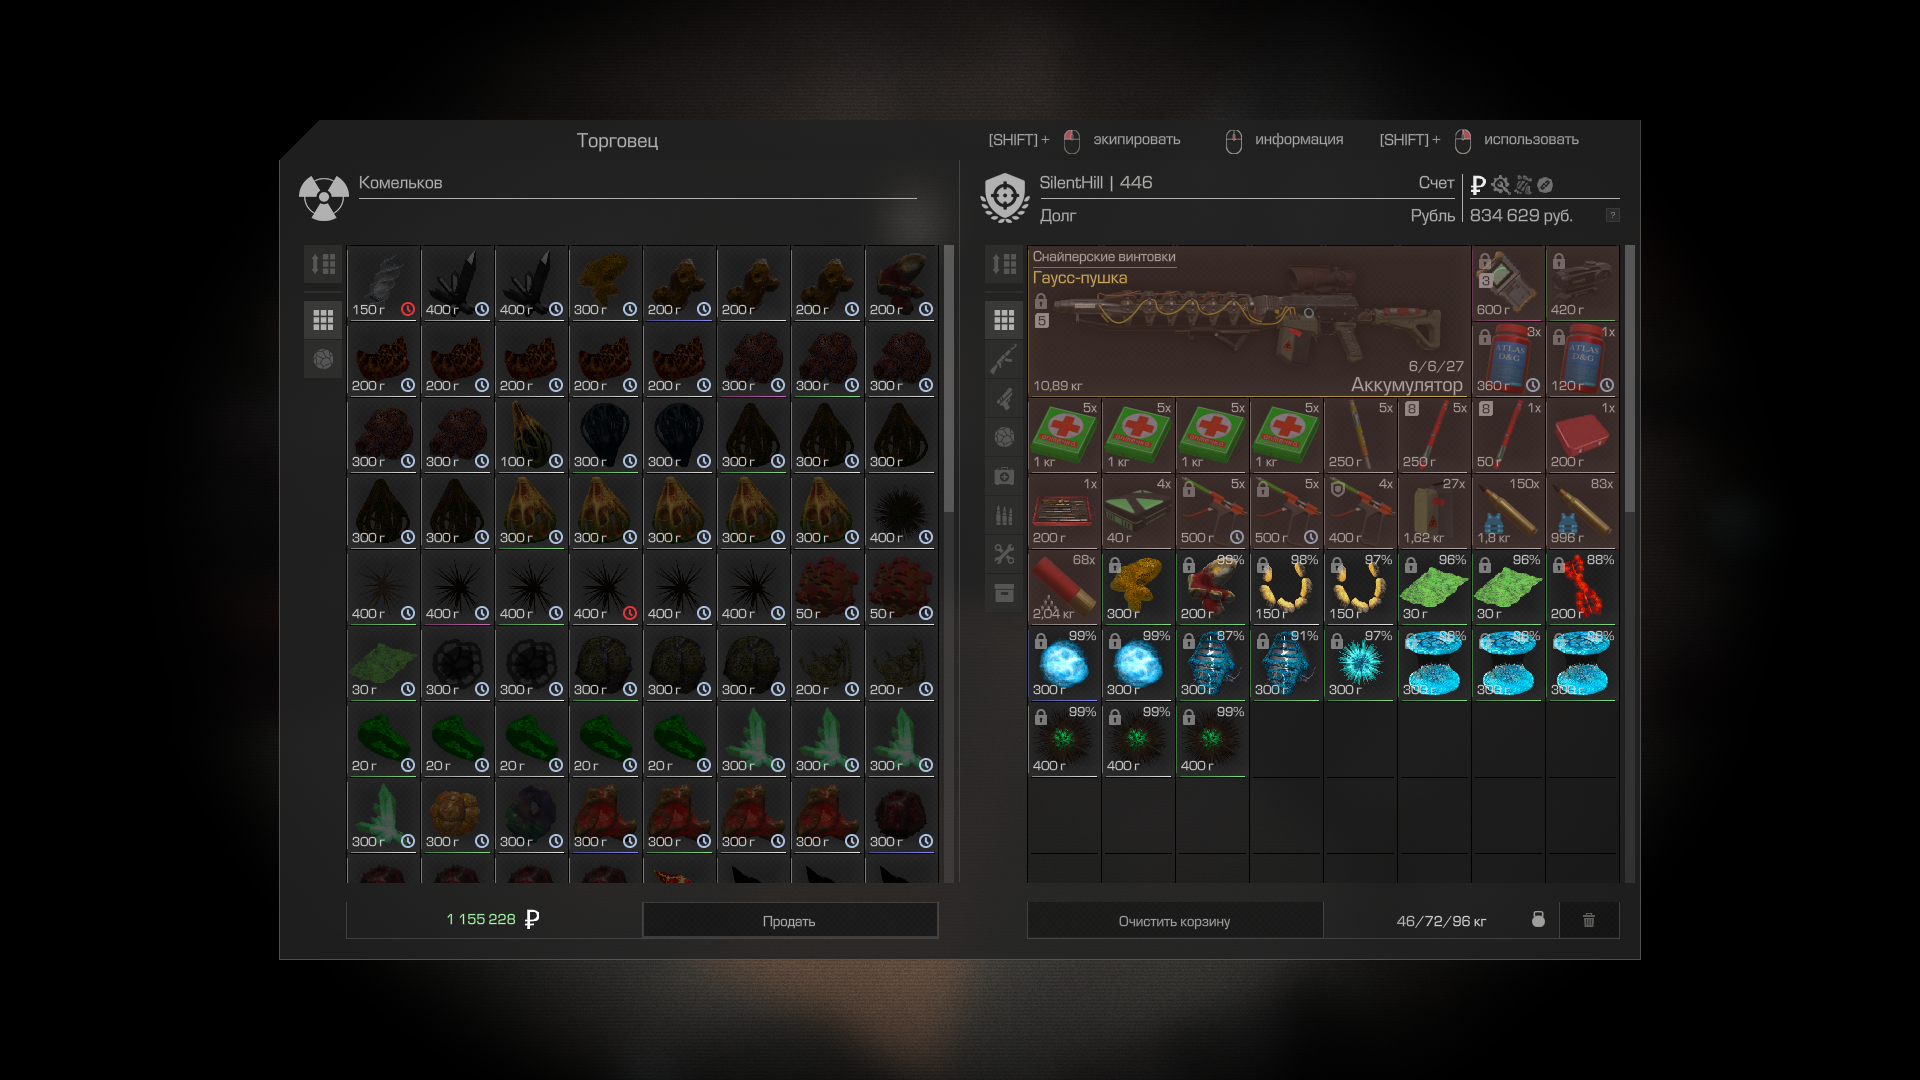Open the question mark help button
Image resolution: width=1920 pixels, height=1080 pixels.
(x=1612, y=215)
